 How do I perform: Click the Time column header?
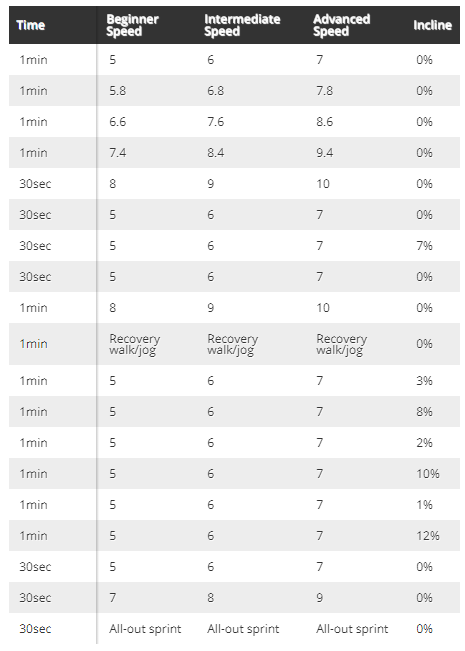(x=31, y=25)
